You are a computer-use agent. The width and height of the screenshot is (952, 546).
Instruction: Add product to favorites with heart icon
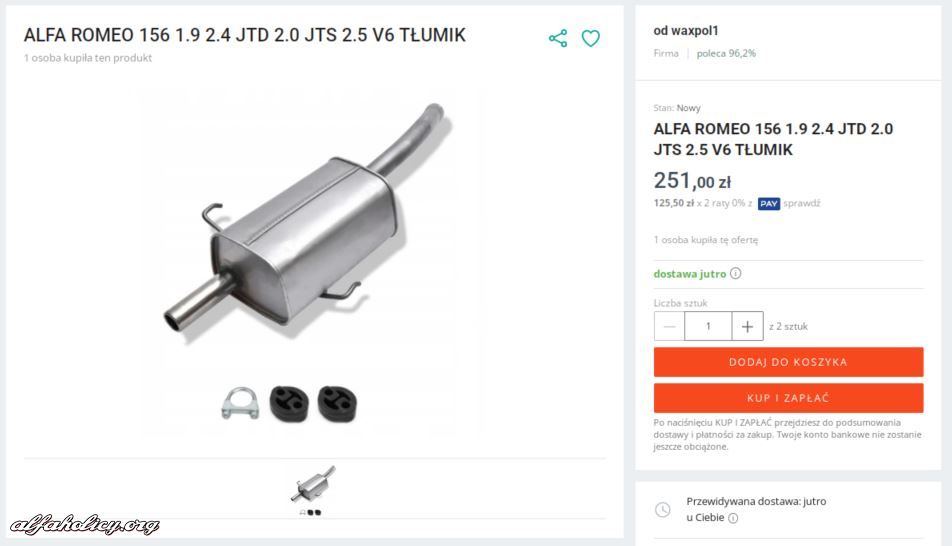pos(591,38)
